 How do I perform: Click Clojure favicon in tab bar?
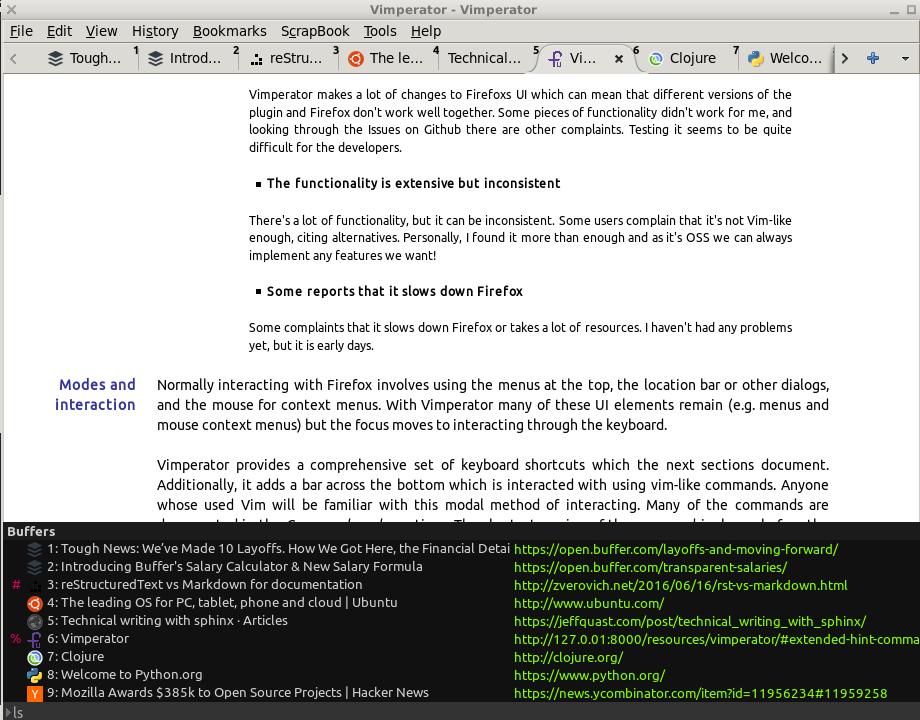[x=655, y=59]
